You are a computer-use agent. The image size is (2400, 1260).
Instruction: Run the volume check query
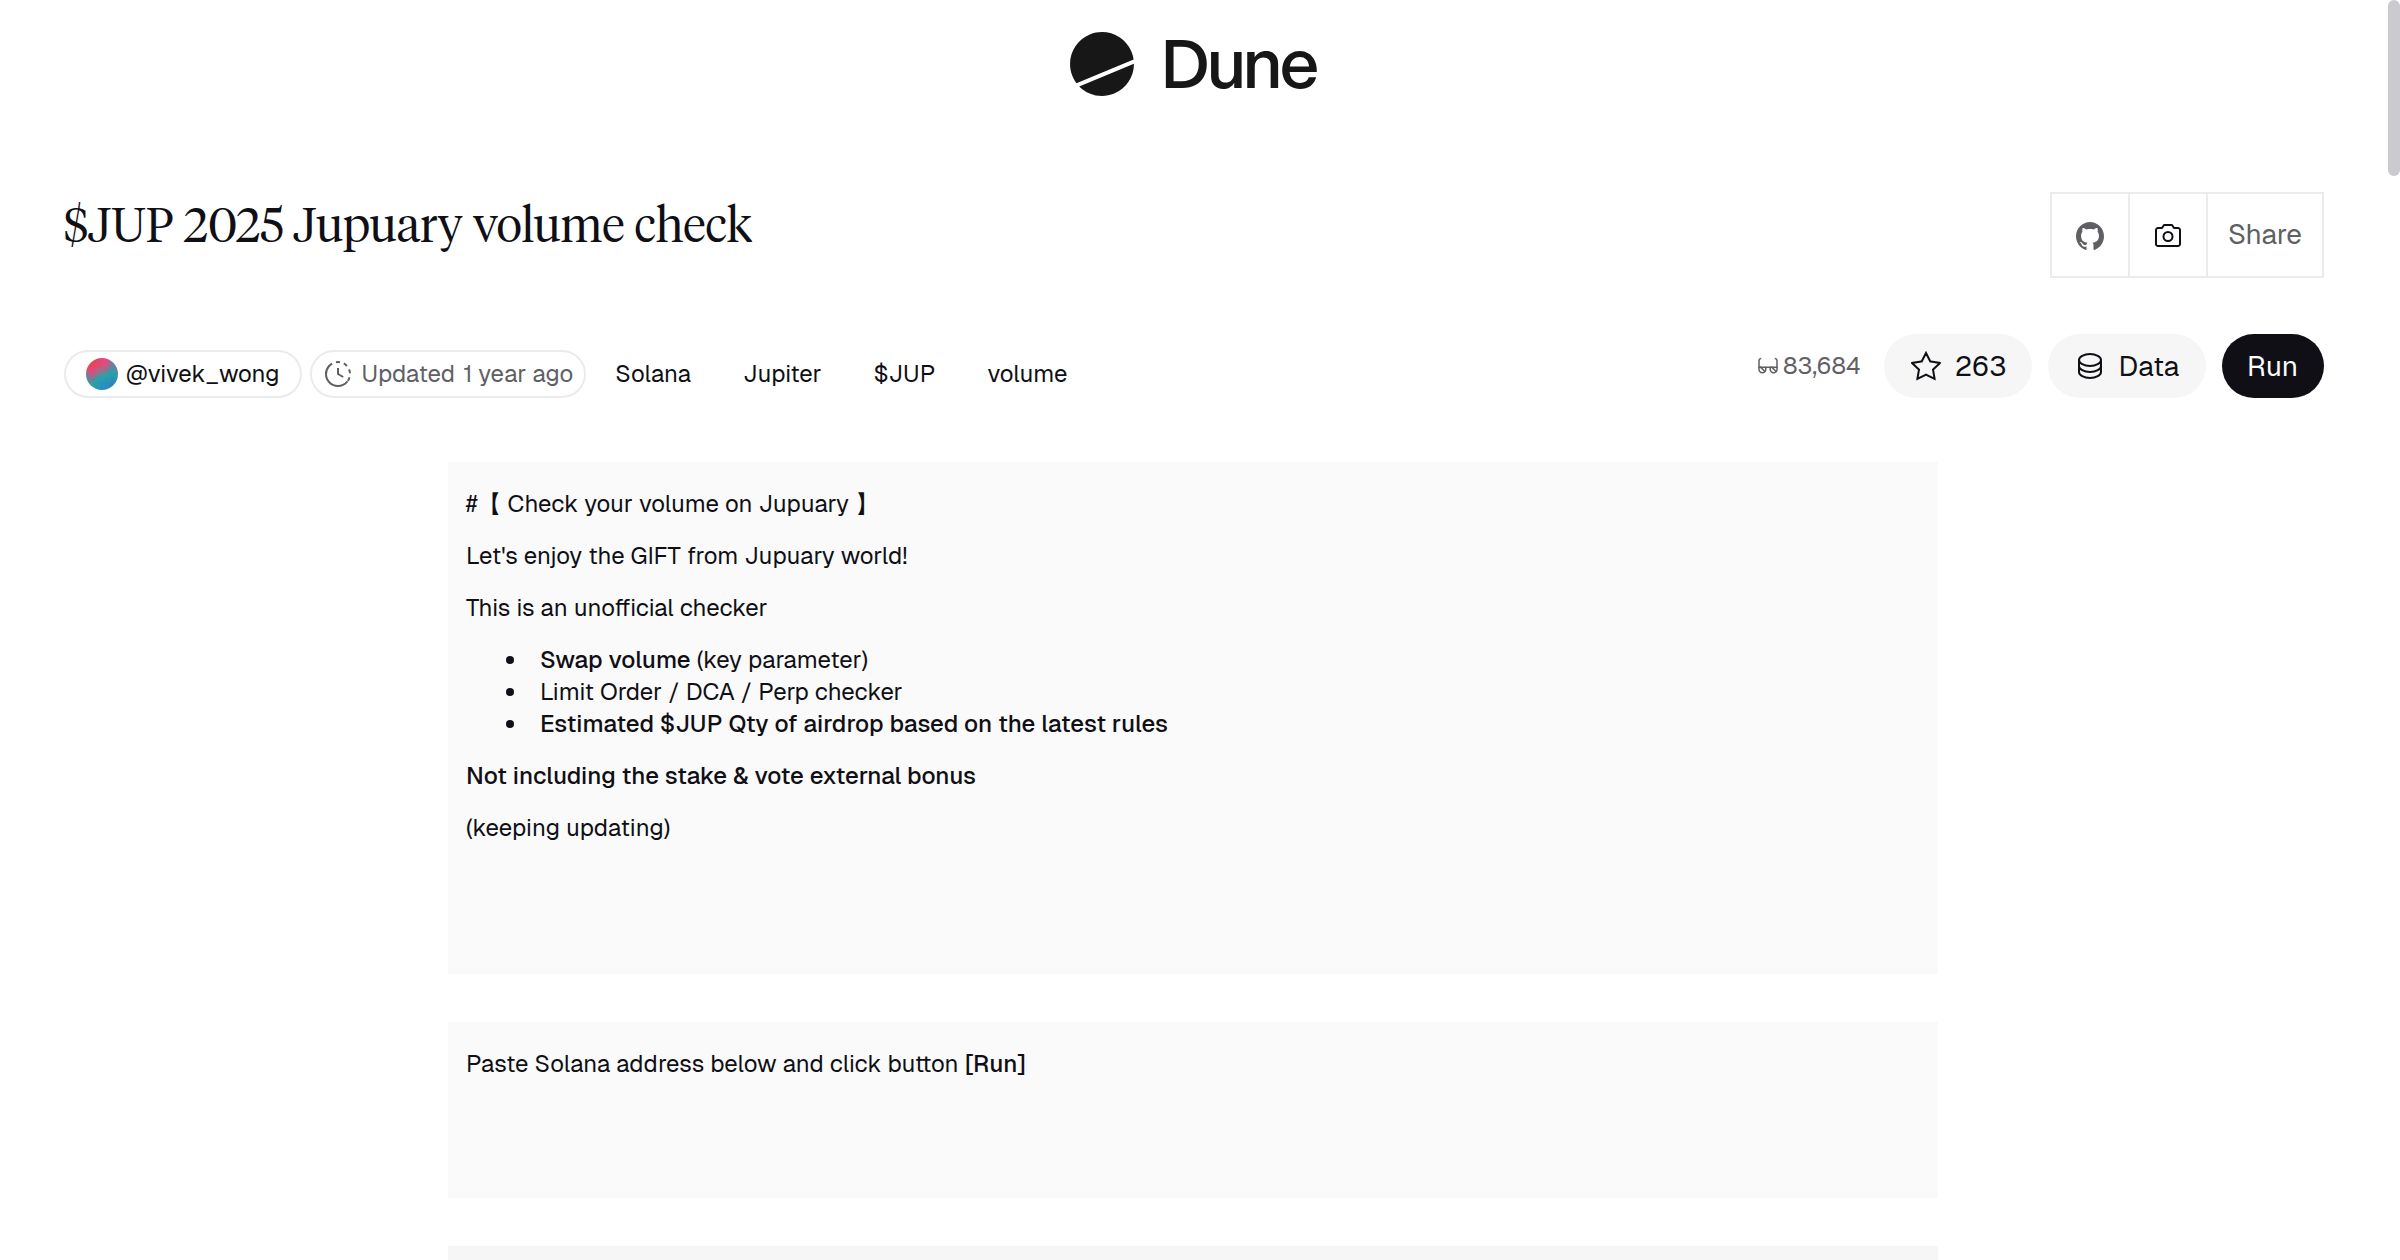2272,366
